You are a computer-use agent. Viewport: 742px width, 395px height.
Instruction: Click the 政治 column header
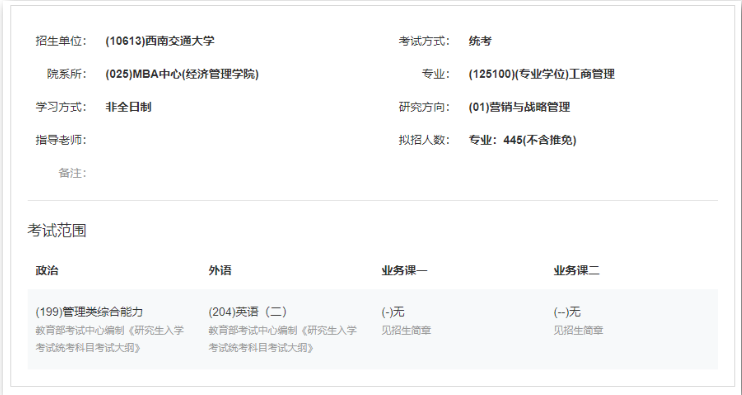tap(47, 271)
